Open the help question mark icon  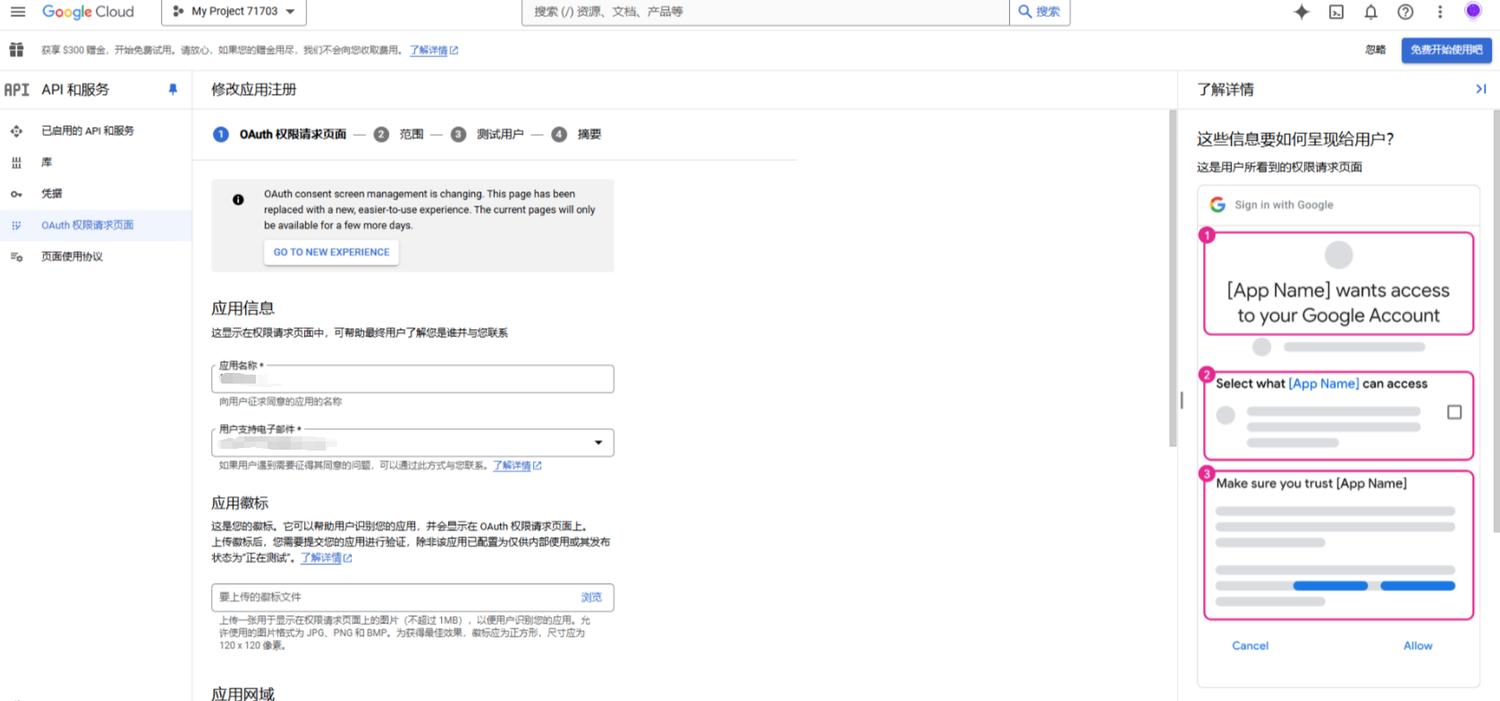click(x=1406, y=12)
